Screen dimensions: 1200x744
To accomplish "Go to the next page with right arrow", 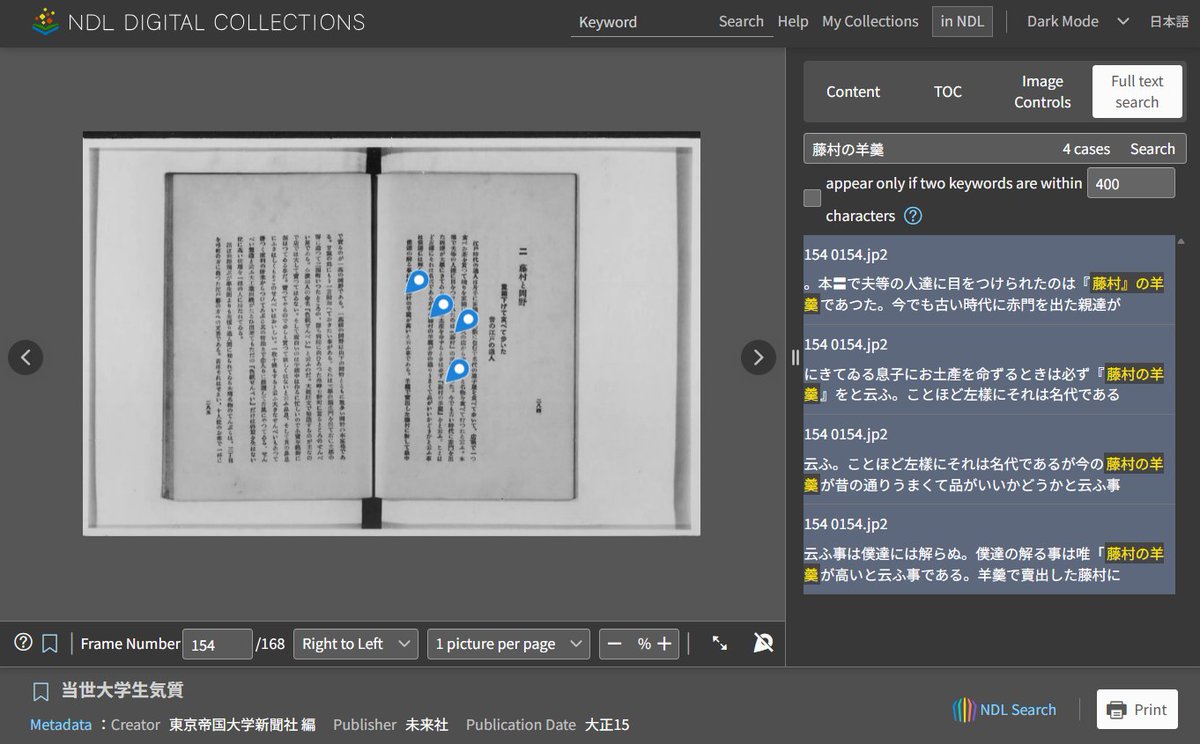I will tap(758, 357).
